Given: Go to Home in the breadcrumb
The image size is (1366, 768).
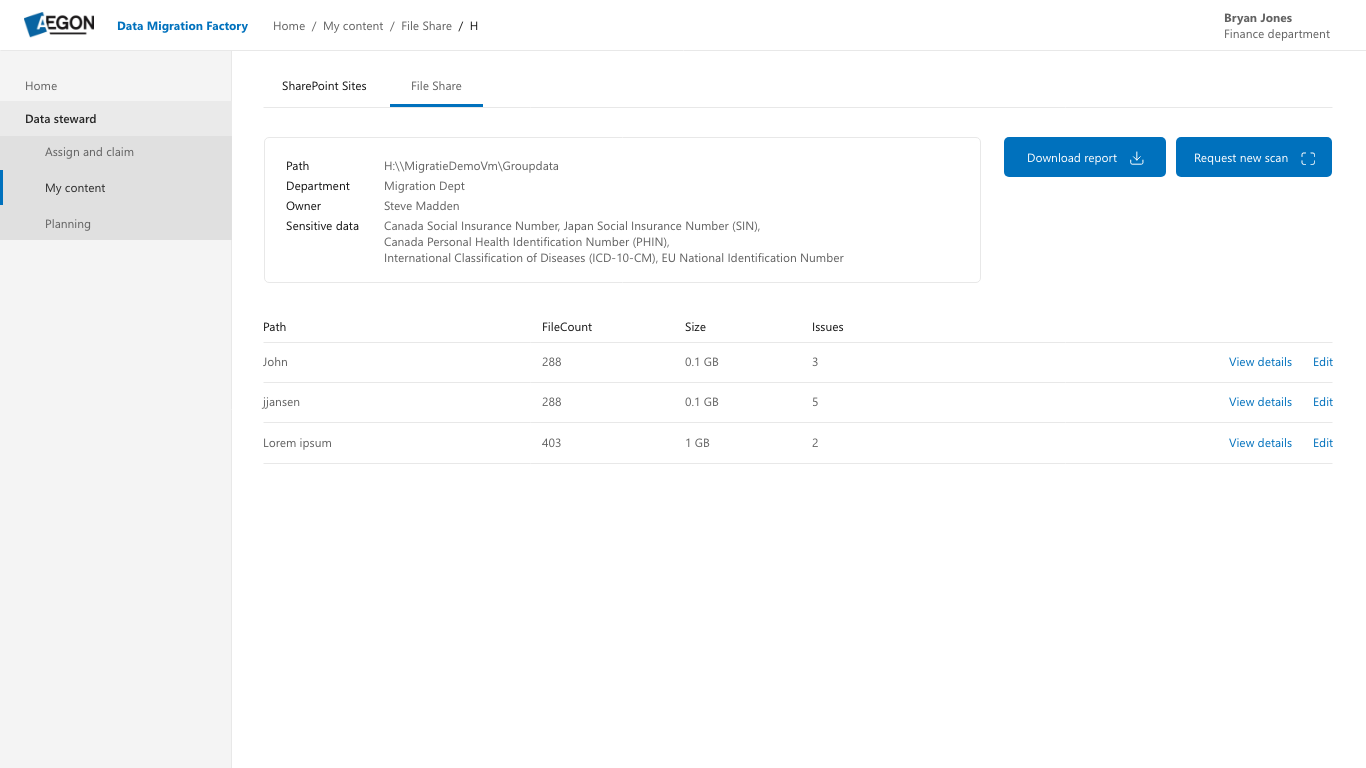Looking at the screenshot, I should 289,26.
